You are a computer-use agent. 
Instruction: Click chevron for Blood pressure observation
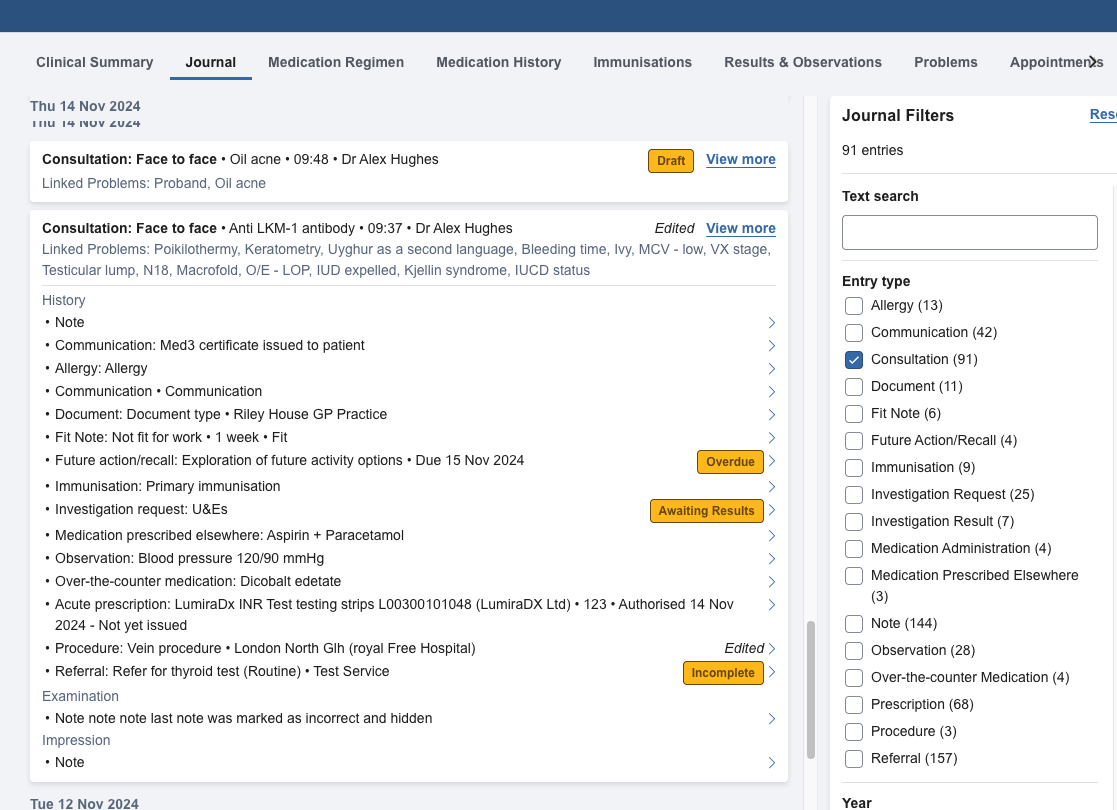pyautogui.click(x=771, y=559)
